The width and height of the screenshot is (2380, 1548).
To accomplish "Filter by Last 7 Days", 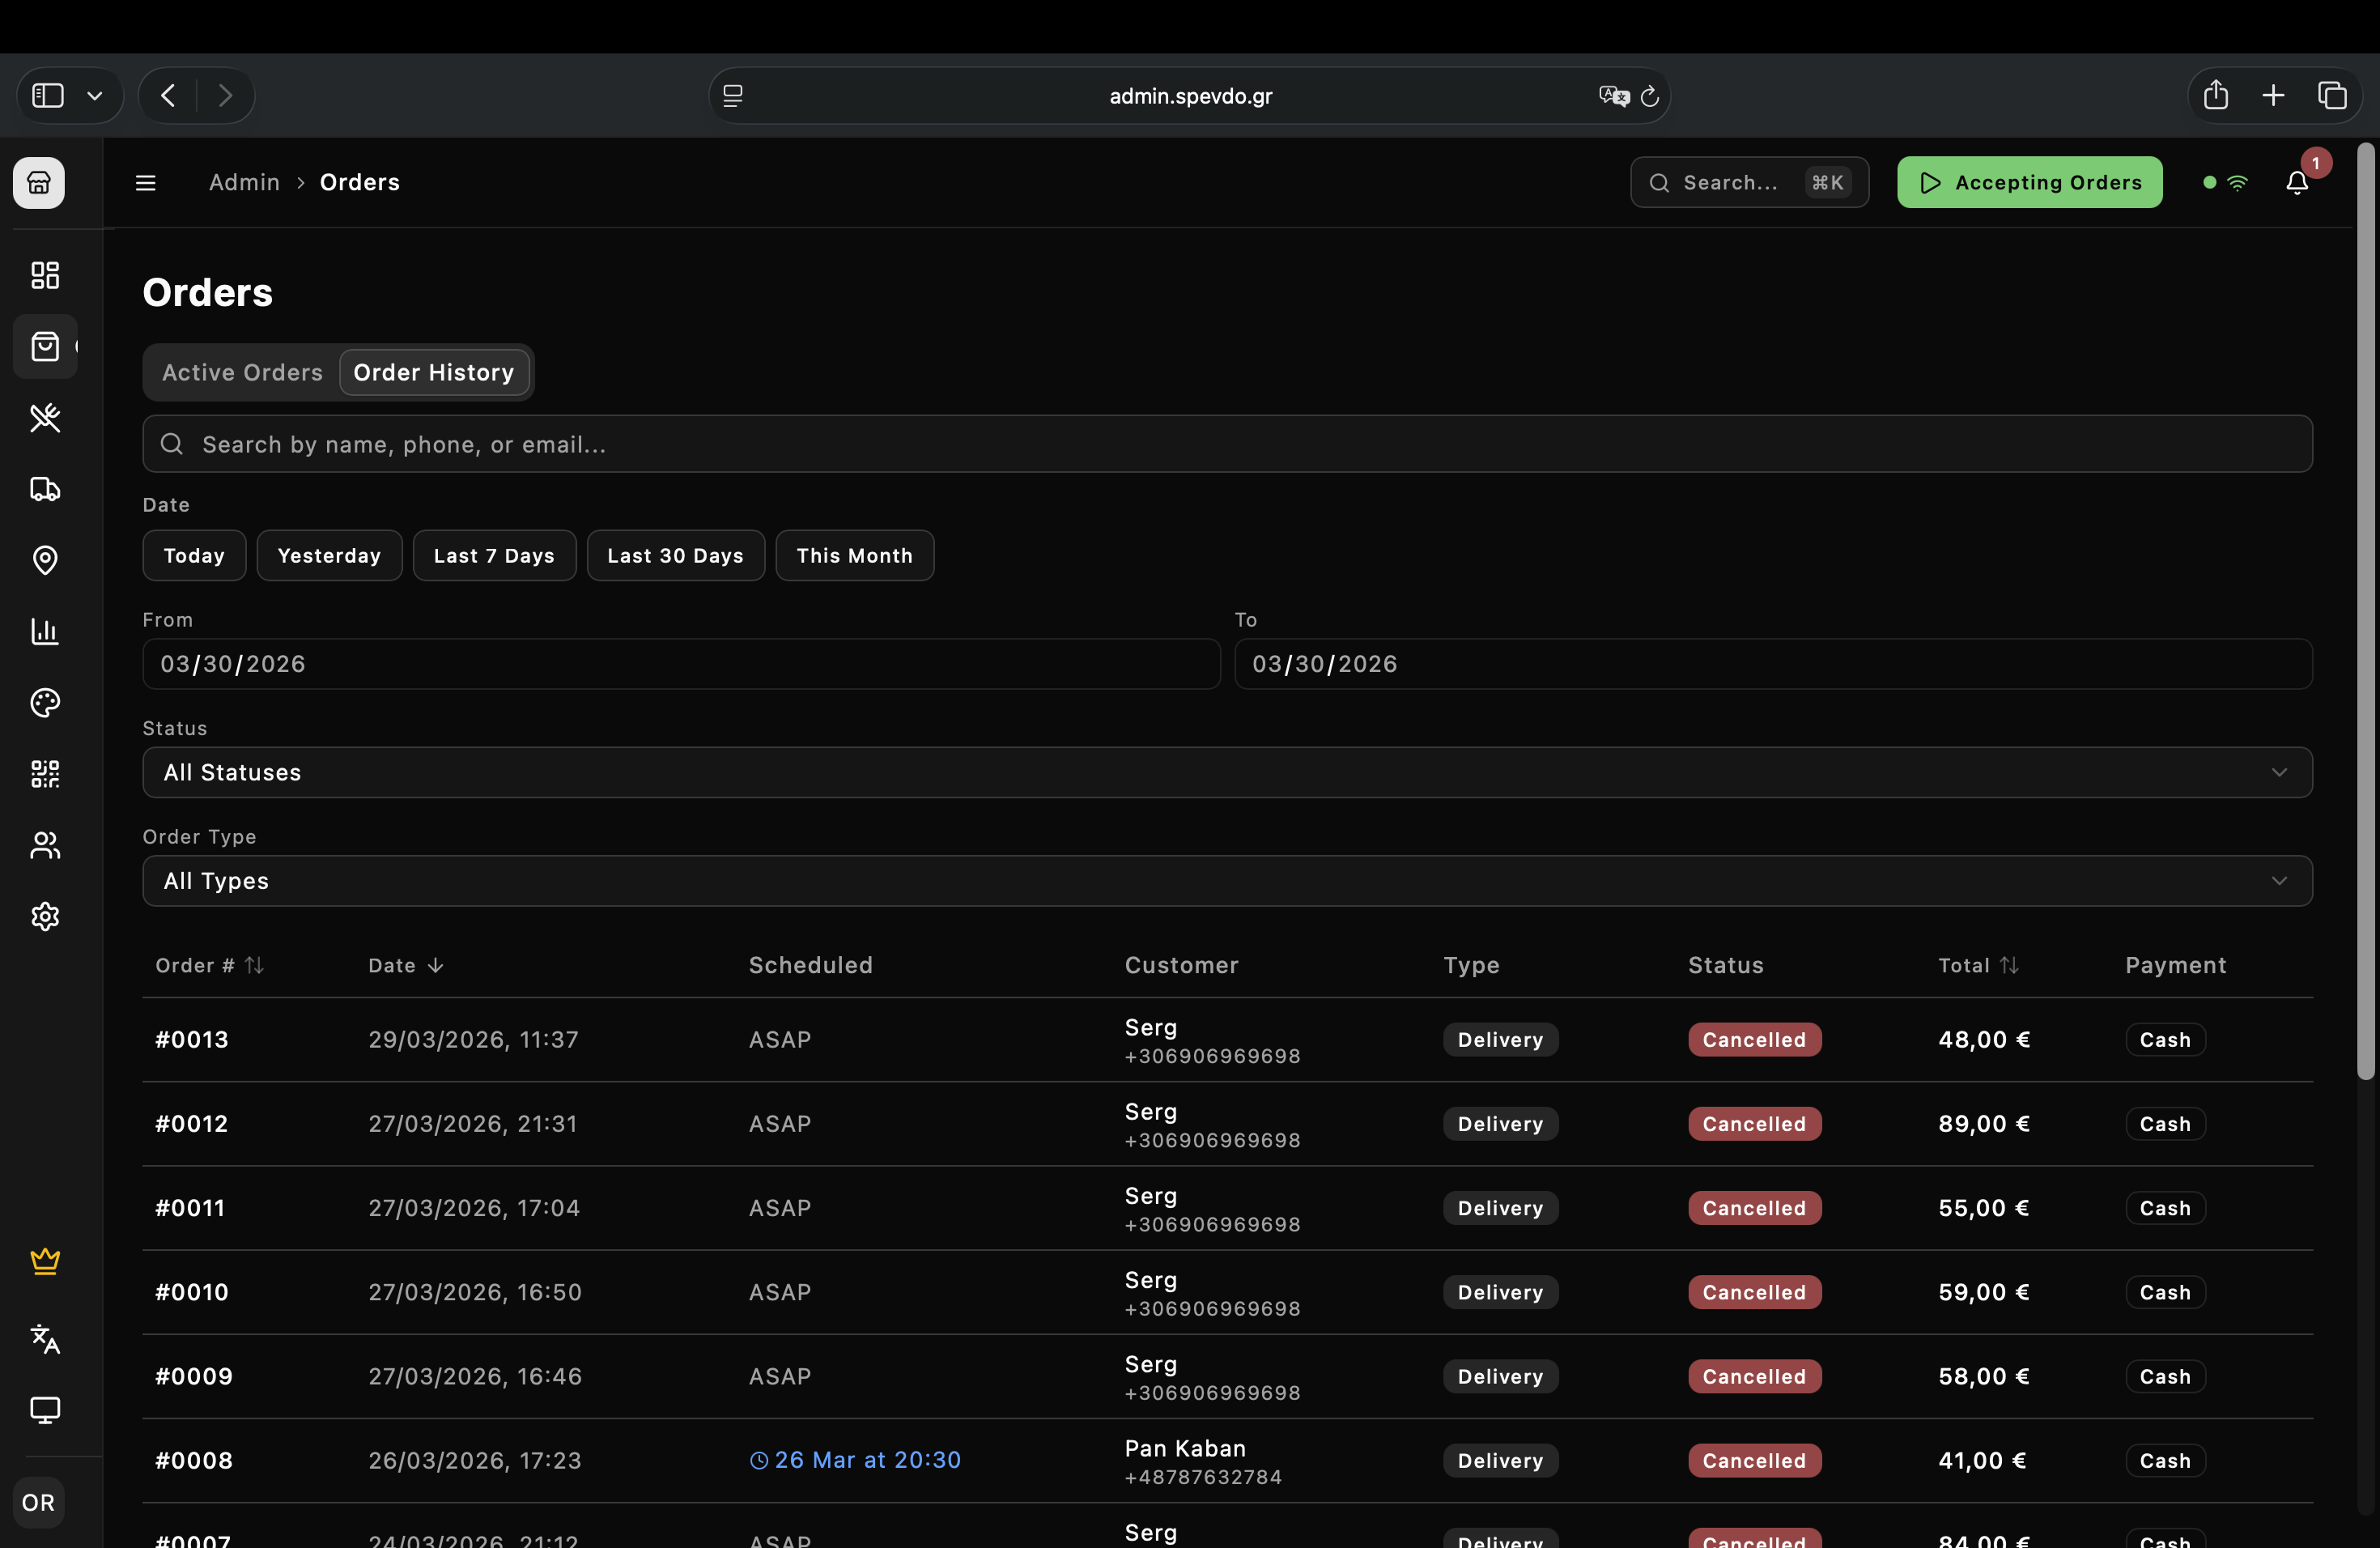I will click(494, 555).
